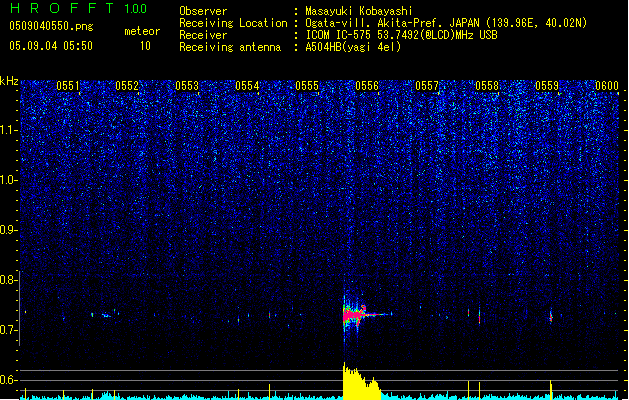Click the 0554 time marker
This screenshot has width=629, height=400.
pyautogui.click(x=247, y=86)
